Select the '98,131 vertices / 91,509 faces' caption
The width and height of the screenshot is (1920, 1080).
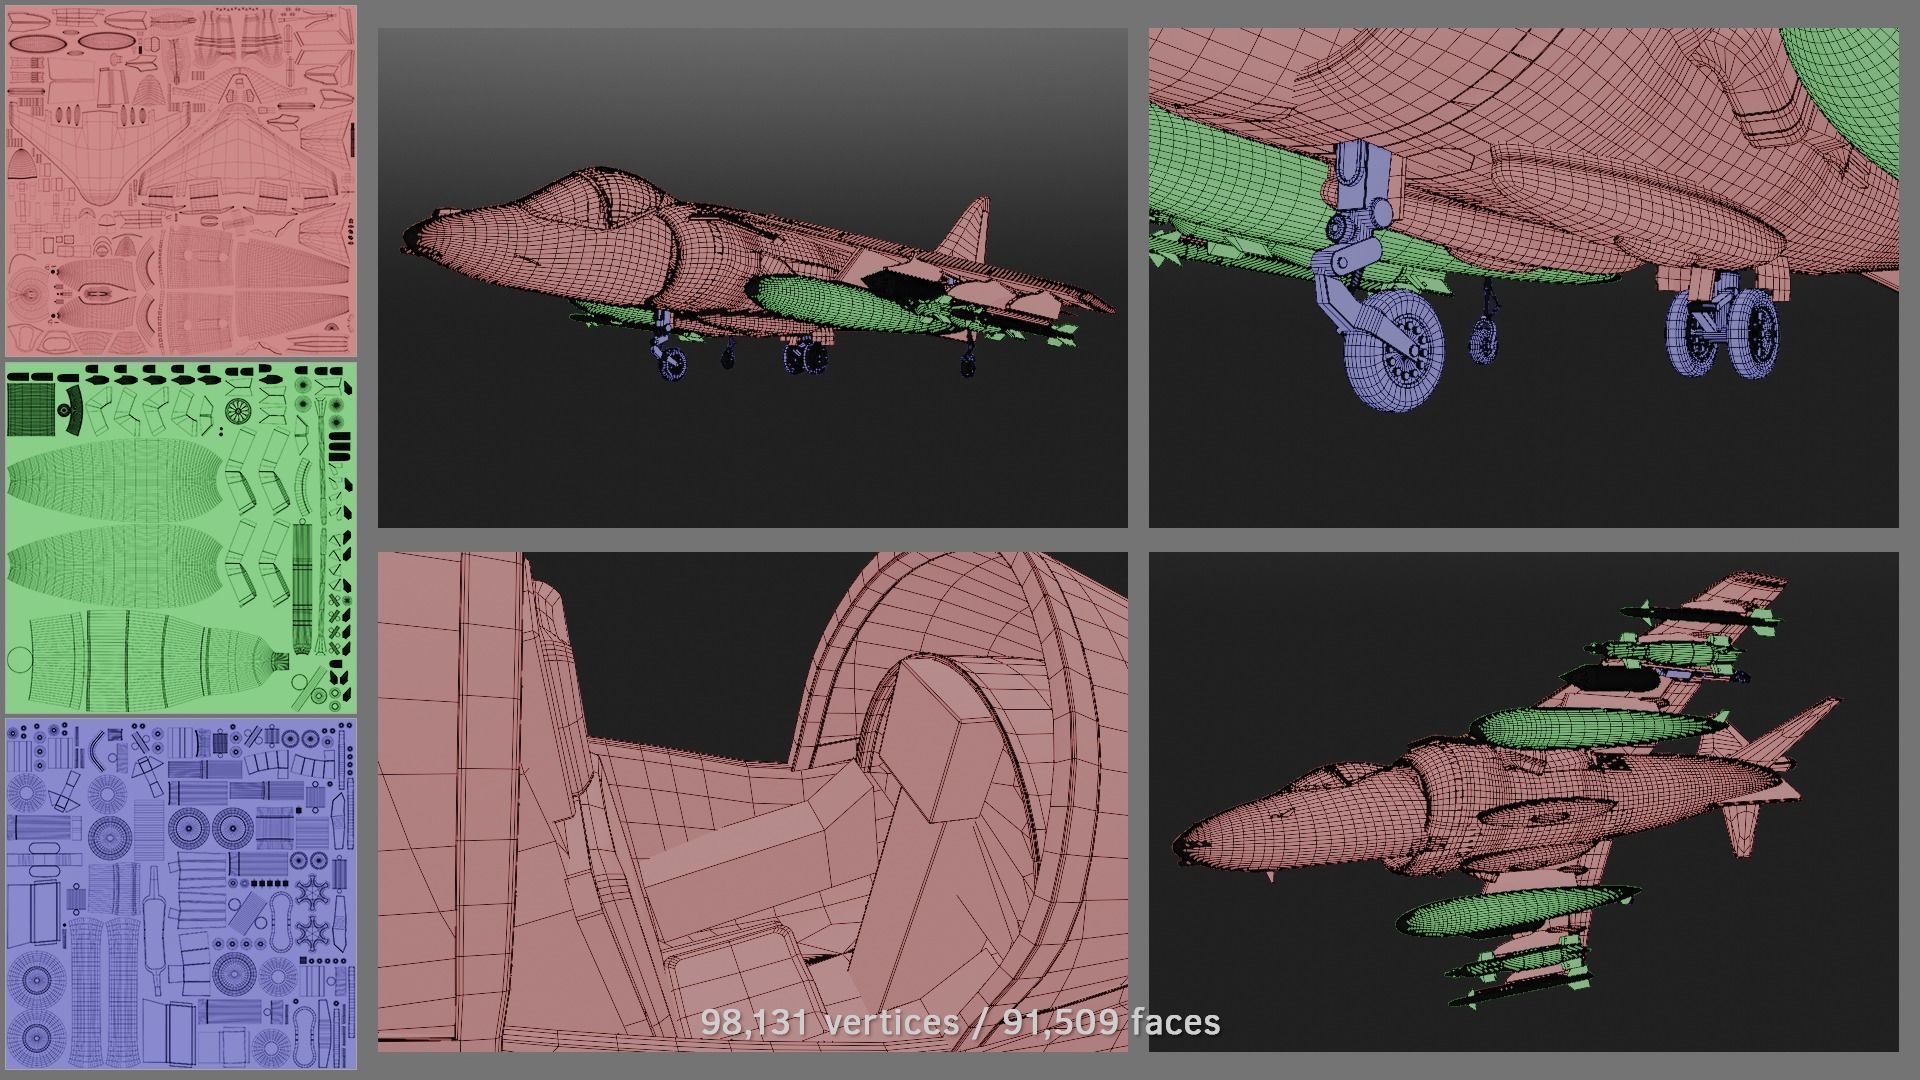[960, 1022]
